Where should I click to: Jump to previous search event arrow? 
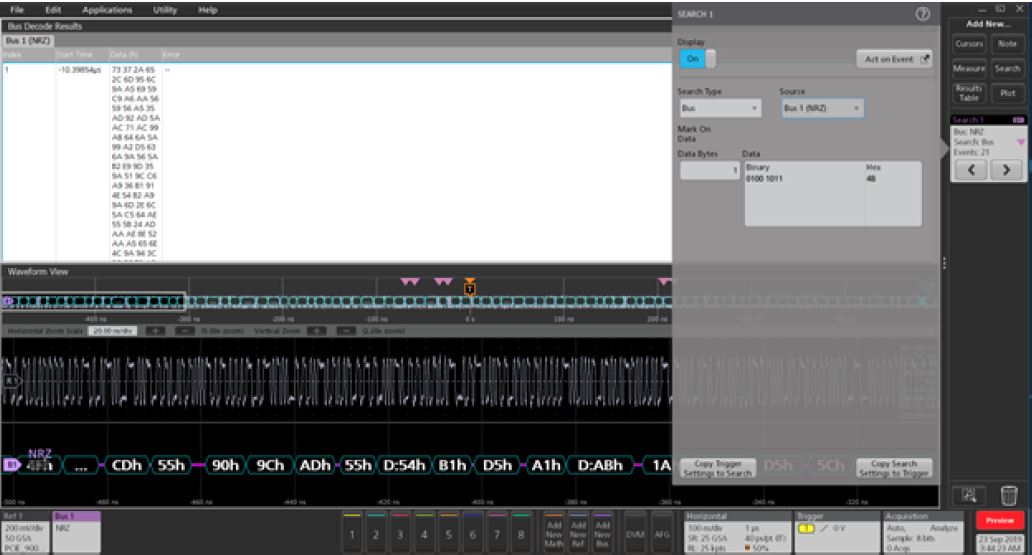point(971,172)
